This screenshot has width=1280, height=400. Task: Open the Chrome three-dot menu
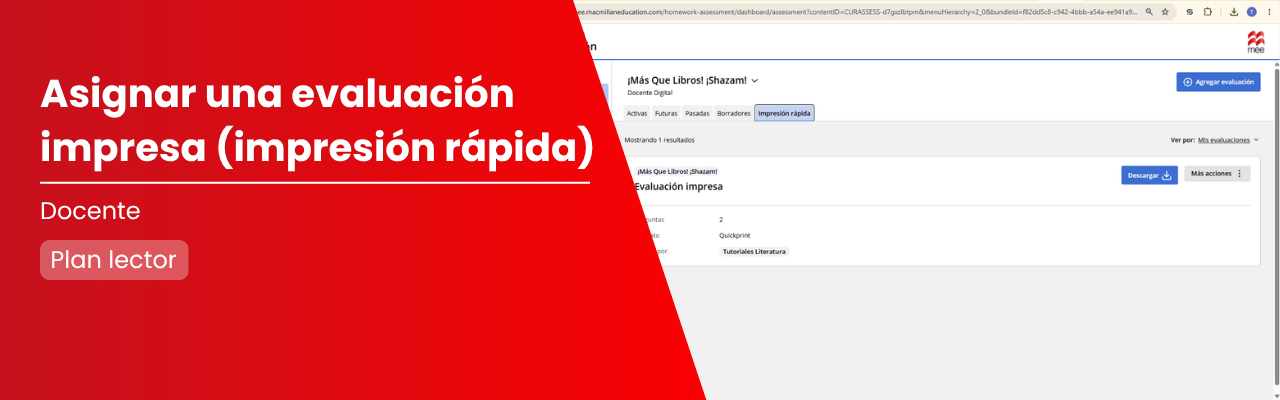1268,12
